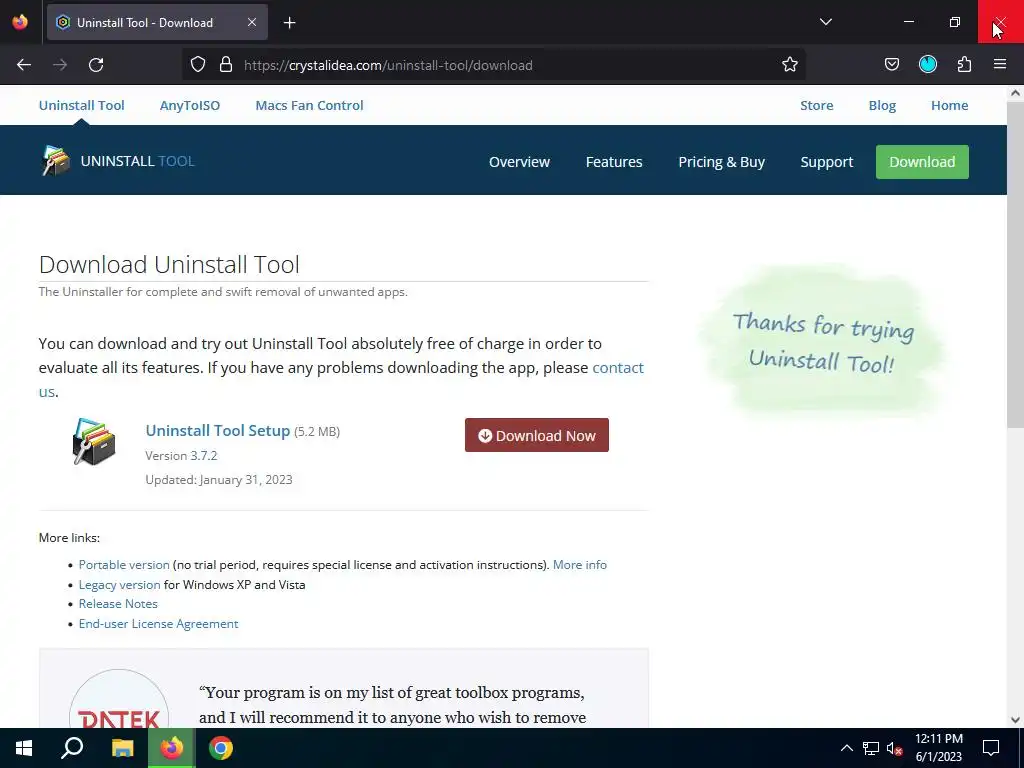This screenshot has height=768, width=1024.
Task: Switch to the AnyToISO product tab
Action: 190,105
